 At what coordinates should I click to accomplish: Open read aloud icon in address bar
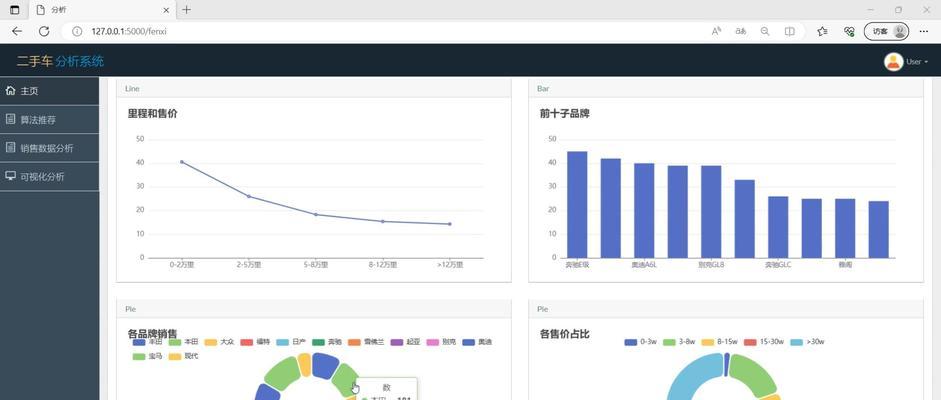pyautogui.click(x=716, y=31)
